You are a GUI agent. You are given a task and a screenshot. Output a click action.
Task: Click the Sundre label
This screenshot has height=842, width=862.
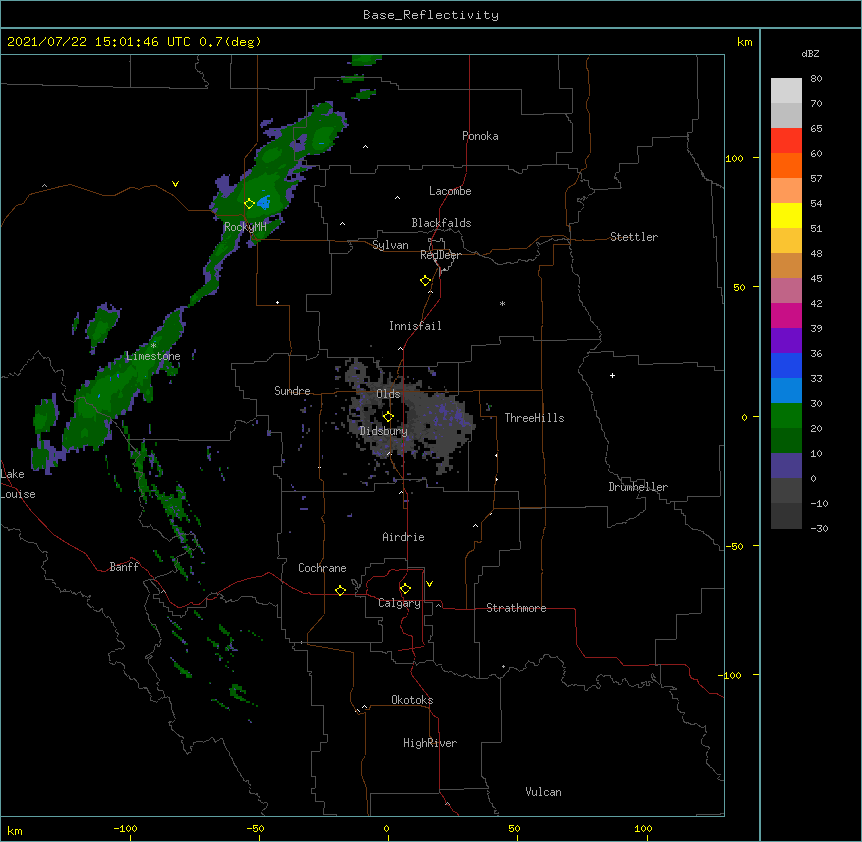(292, 391)
